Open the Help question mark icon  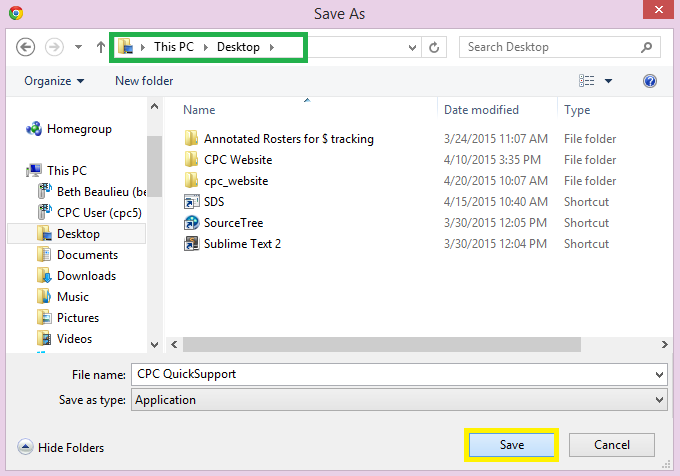650,81
